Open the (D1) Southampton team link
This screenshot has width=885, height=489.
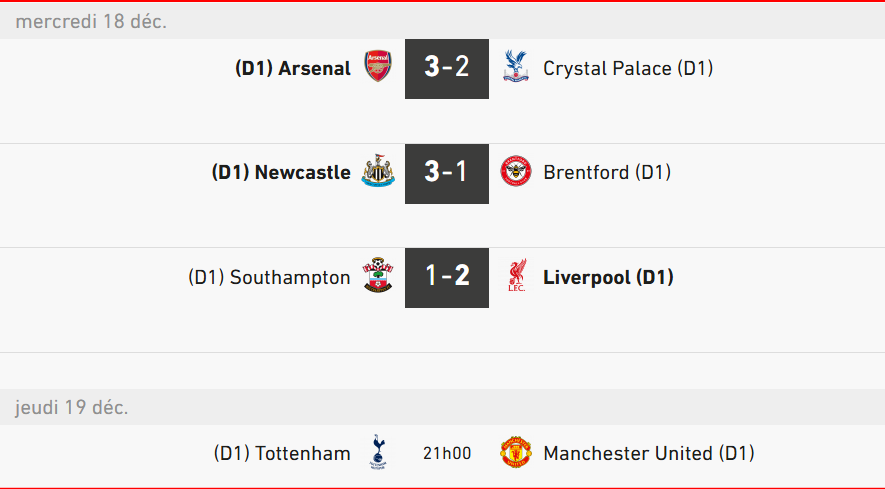(269, 277)
